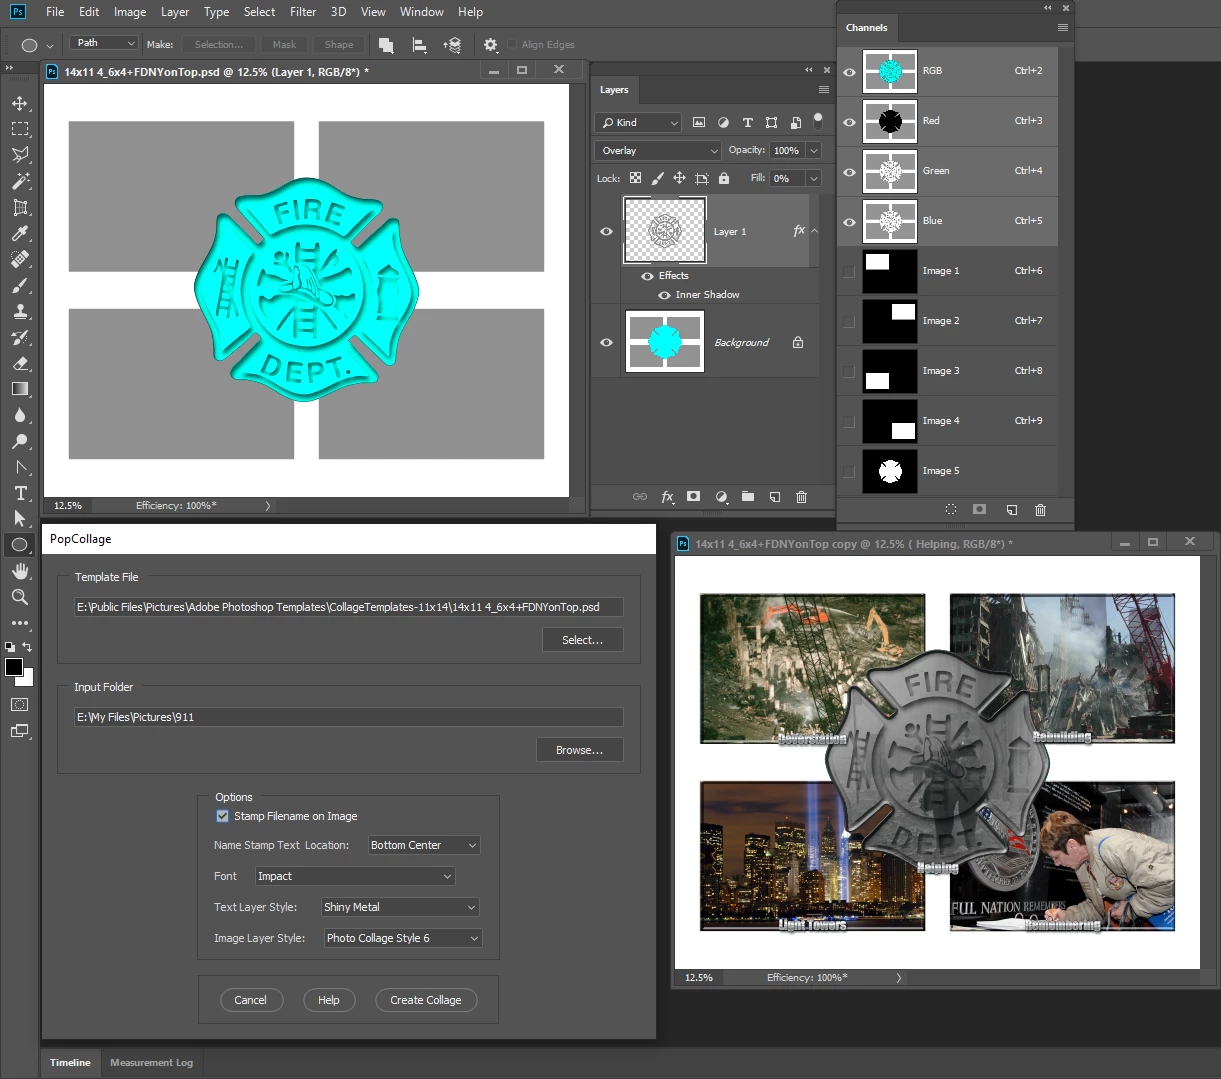The image size is (1221, 1079).
Task: Open the layer Opacity dropdown arrow
Action: tap(814, 150)
